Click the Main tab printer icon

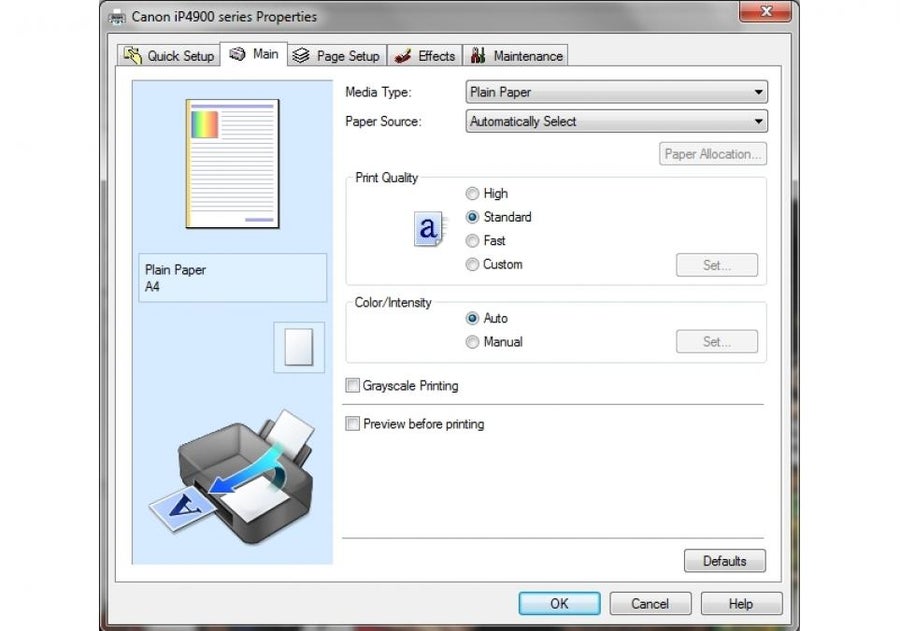pyautogui.click(x=237, y=53)
